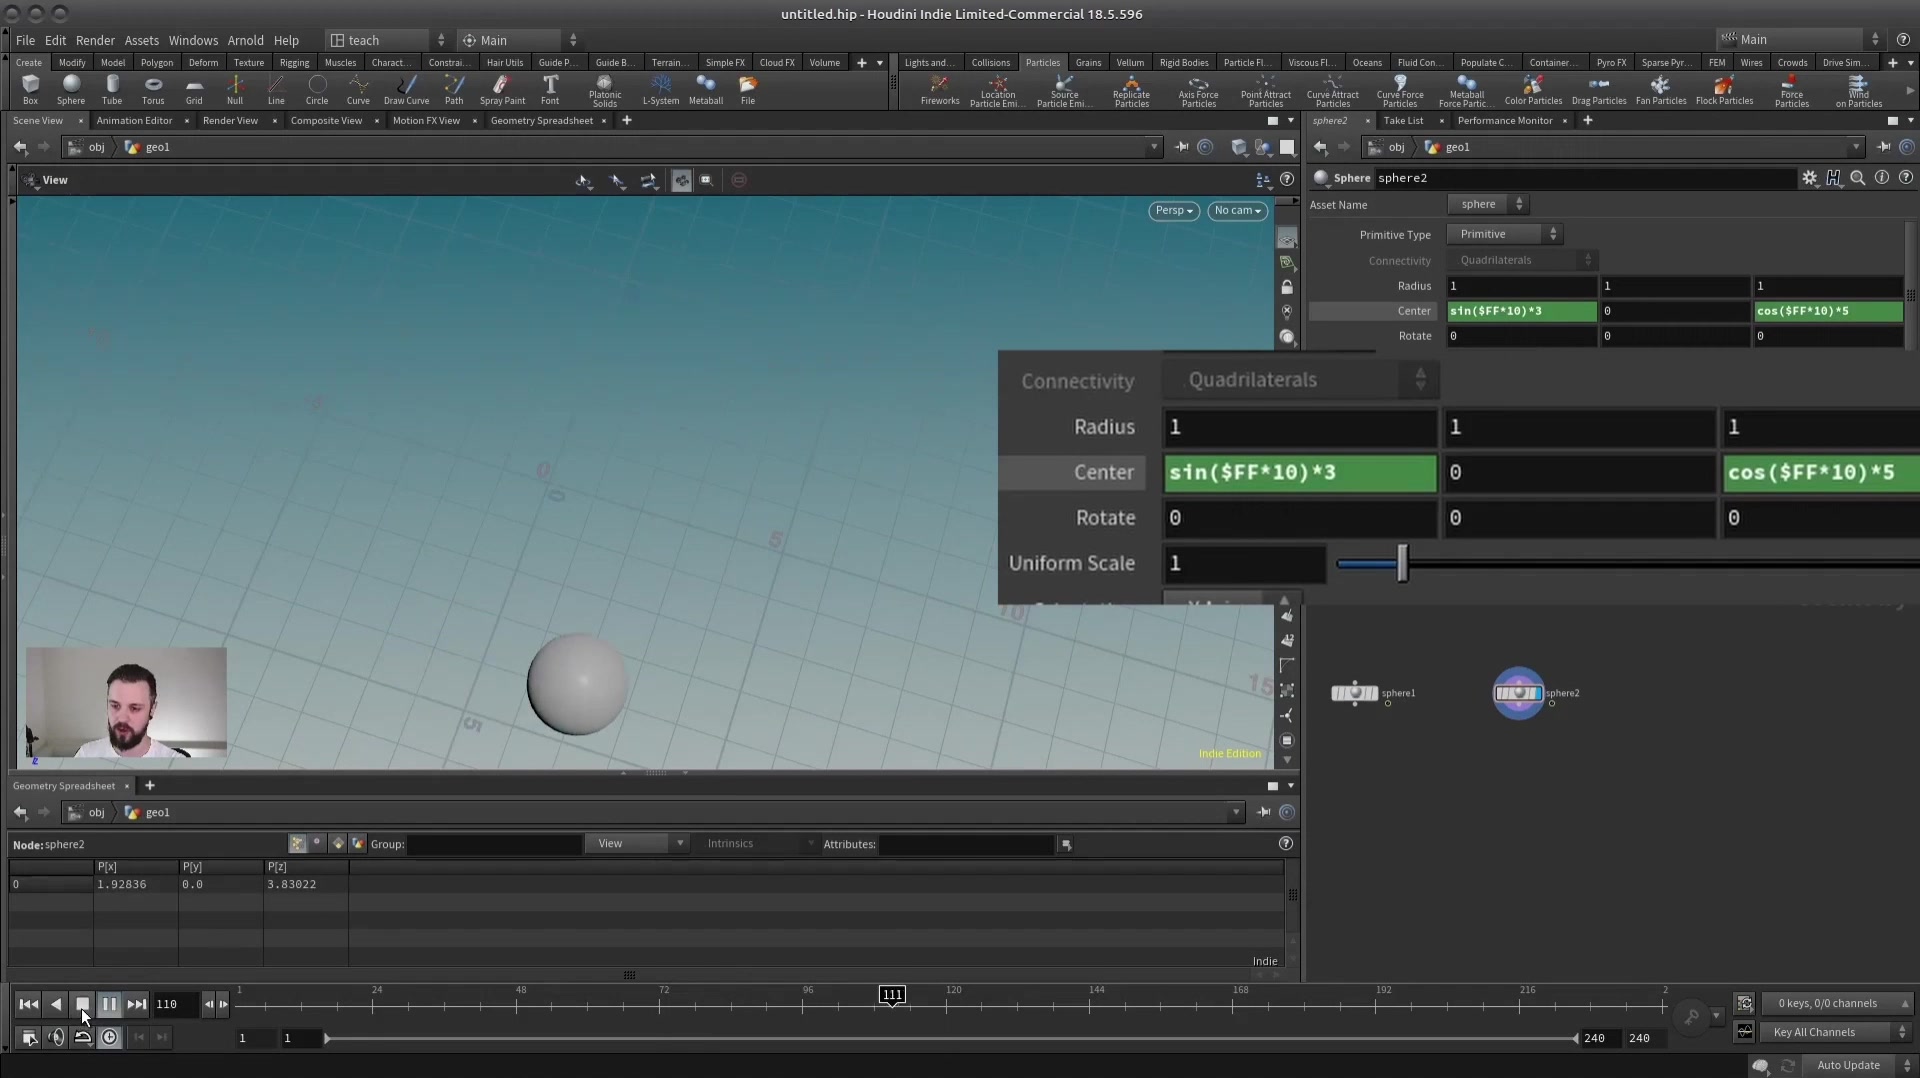Select the Flock Particles tool

pos(1724,89)
